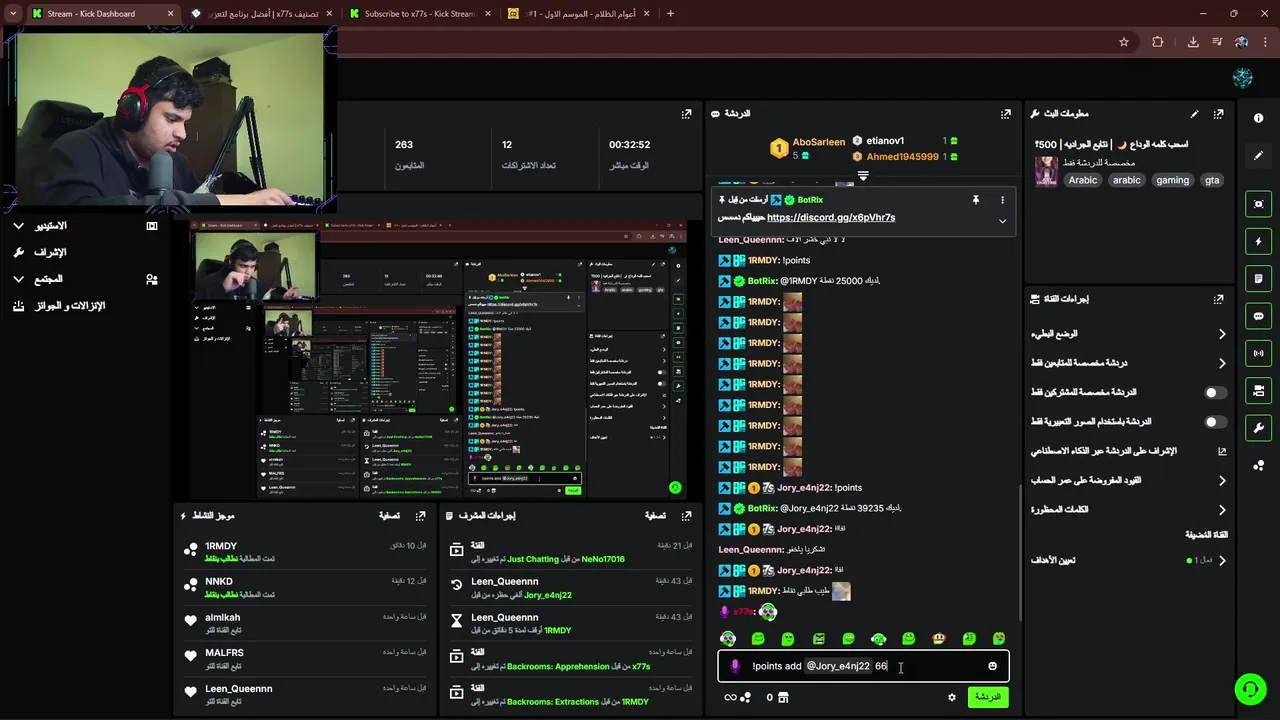Open browser extensions puzzle icon
The width and height of the screenshot is (1280, 720).
[x=1158, y=42]
